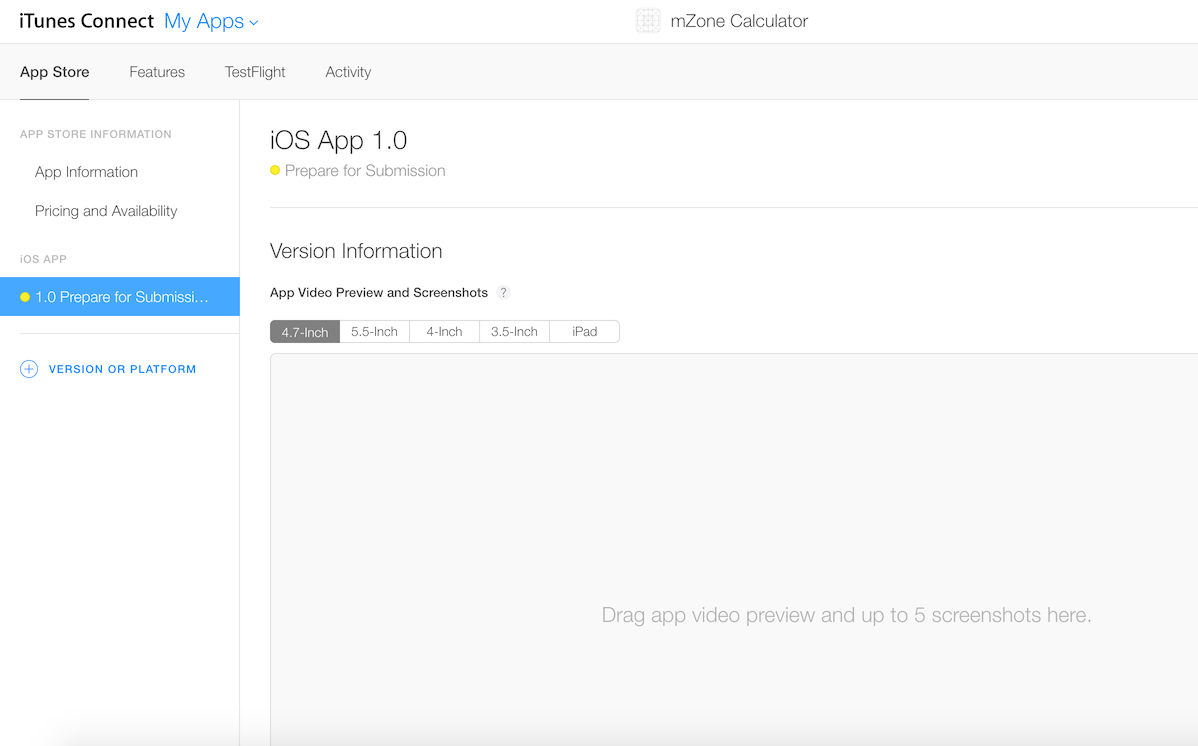Click the plus icon for Version or Platform
This screenshot has width=1198, height=746.
tap(29, 369)
